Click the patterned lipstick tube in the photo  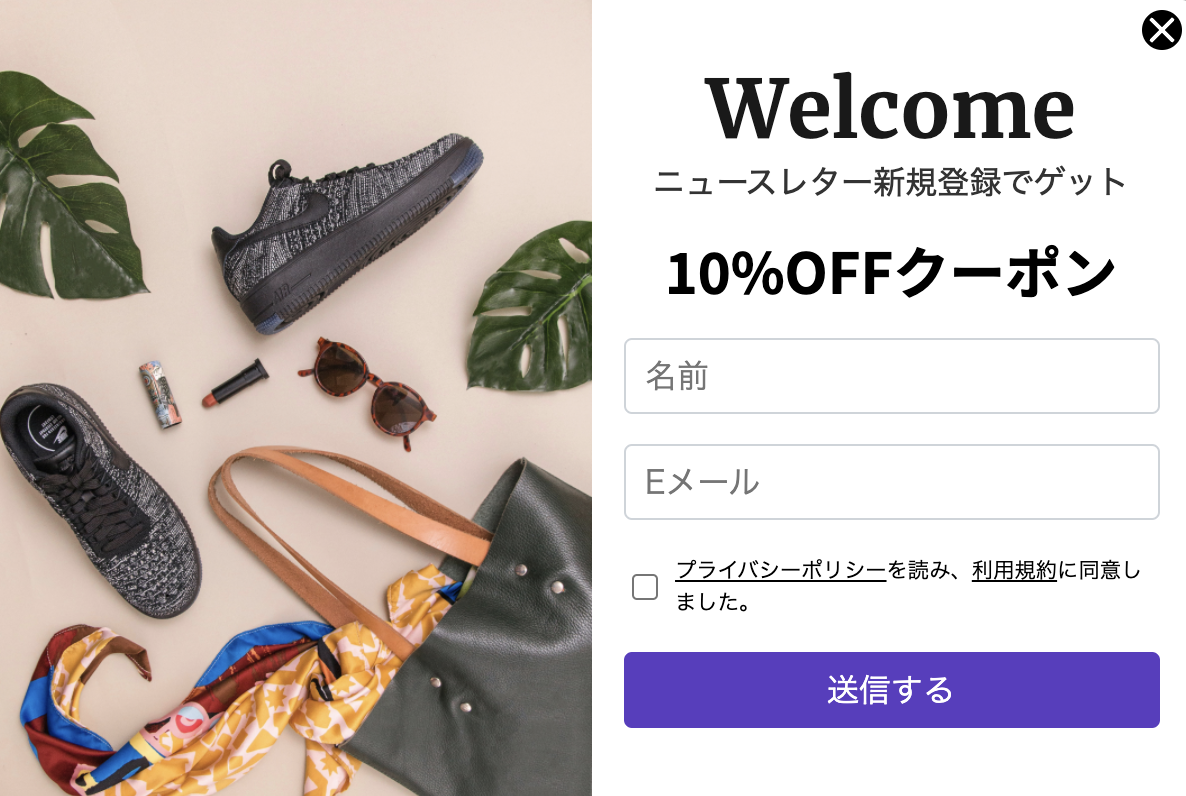[160, 394]
